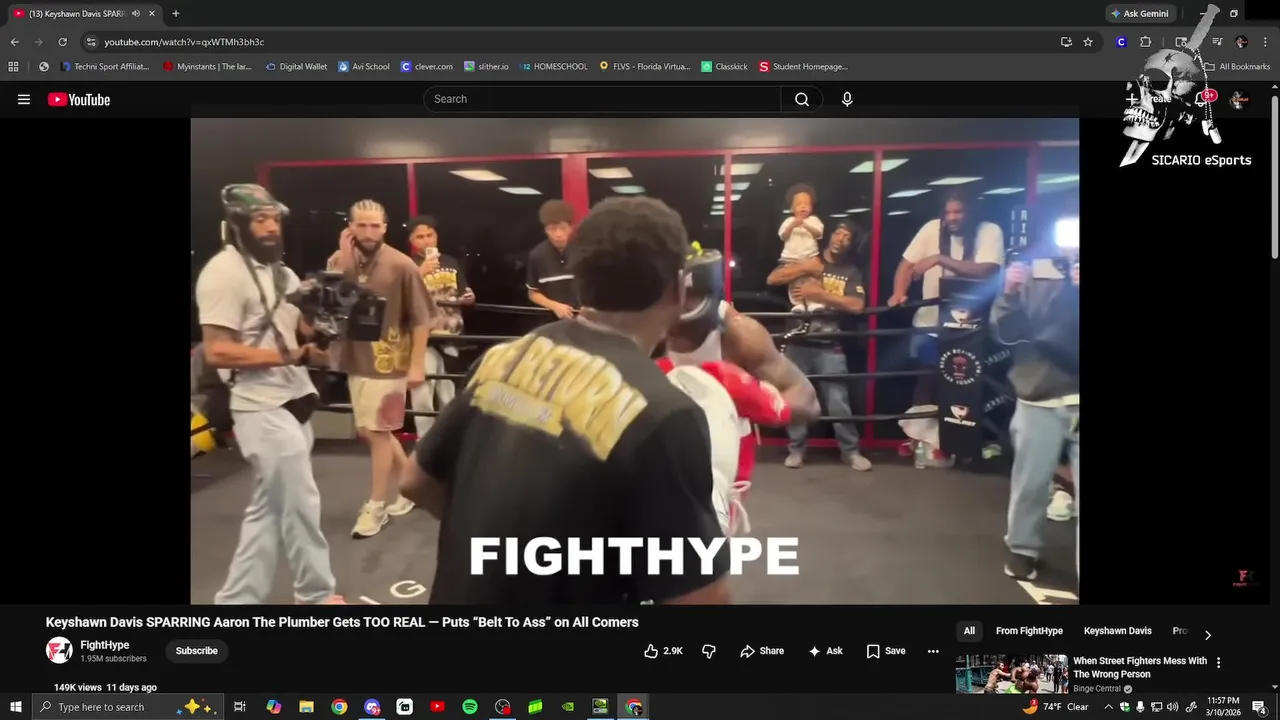Open the red YouTube app in the taskbar
This screenshot has height=720, width=1280.
pos(437,707)
